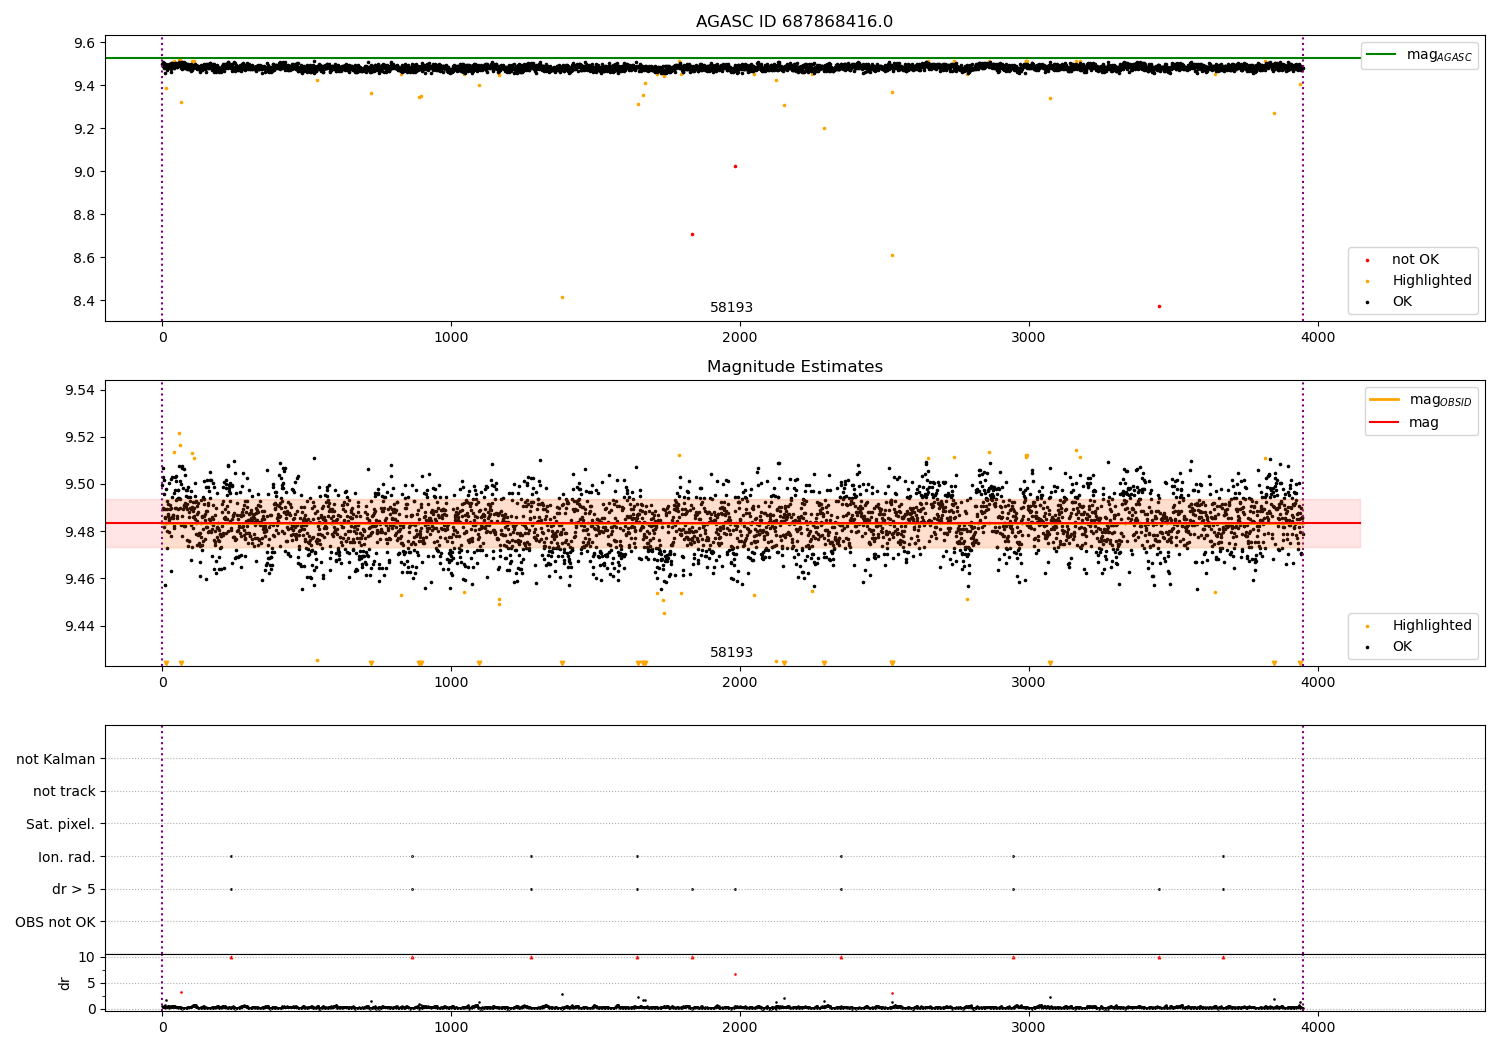Click the '9.2' y-axis tick label
1500x1050 pixels.
(x=84, y=129)
